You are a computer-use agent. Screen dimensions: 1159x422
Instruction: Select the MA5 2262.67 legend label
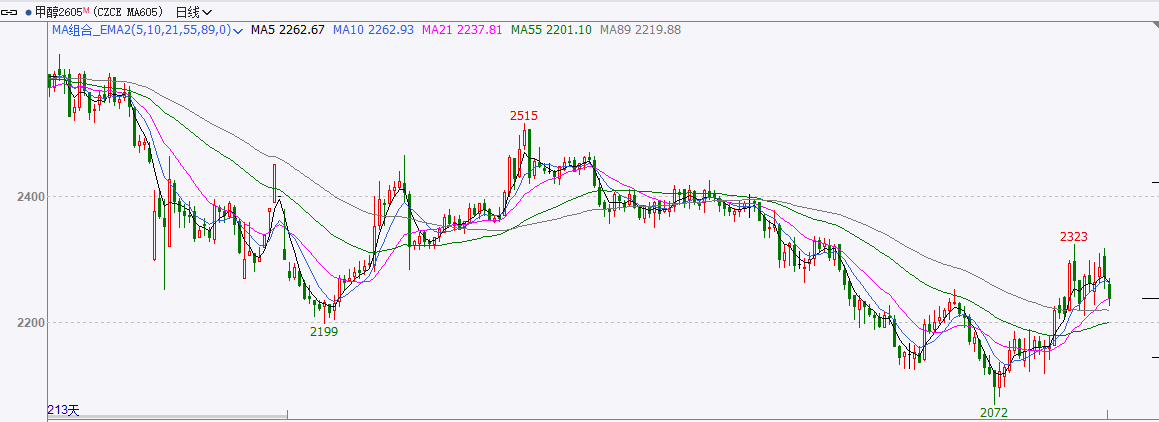(287, 31)
